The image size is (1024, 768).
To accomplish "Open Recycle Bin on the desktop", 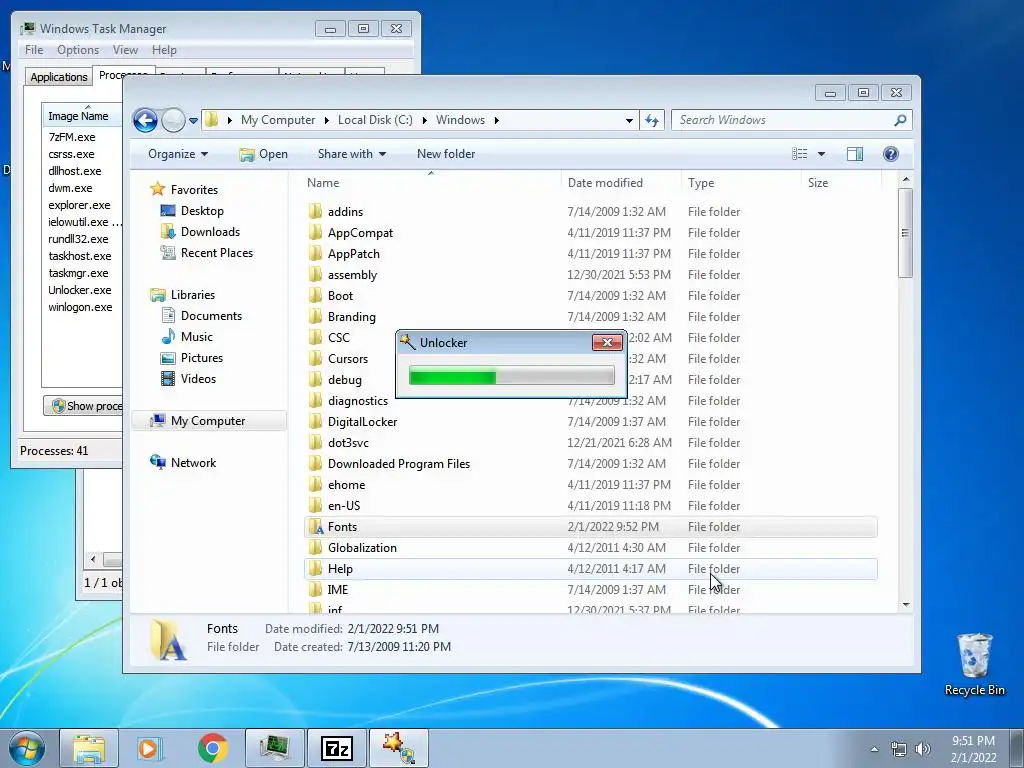I will coord(974,665).
